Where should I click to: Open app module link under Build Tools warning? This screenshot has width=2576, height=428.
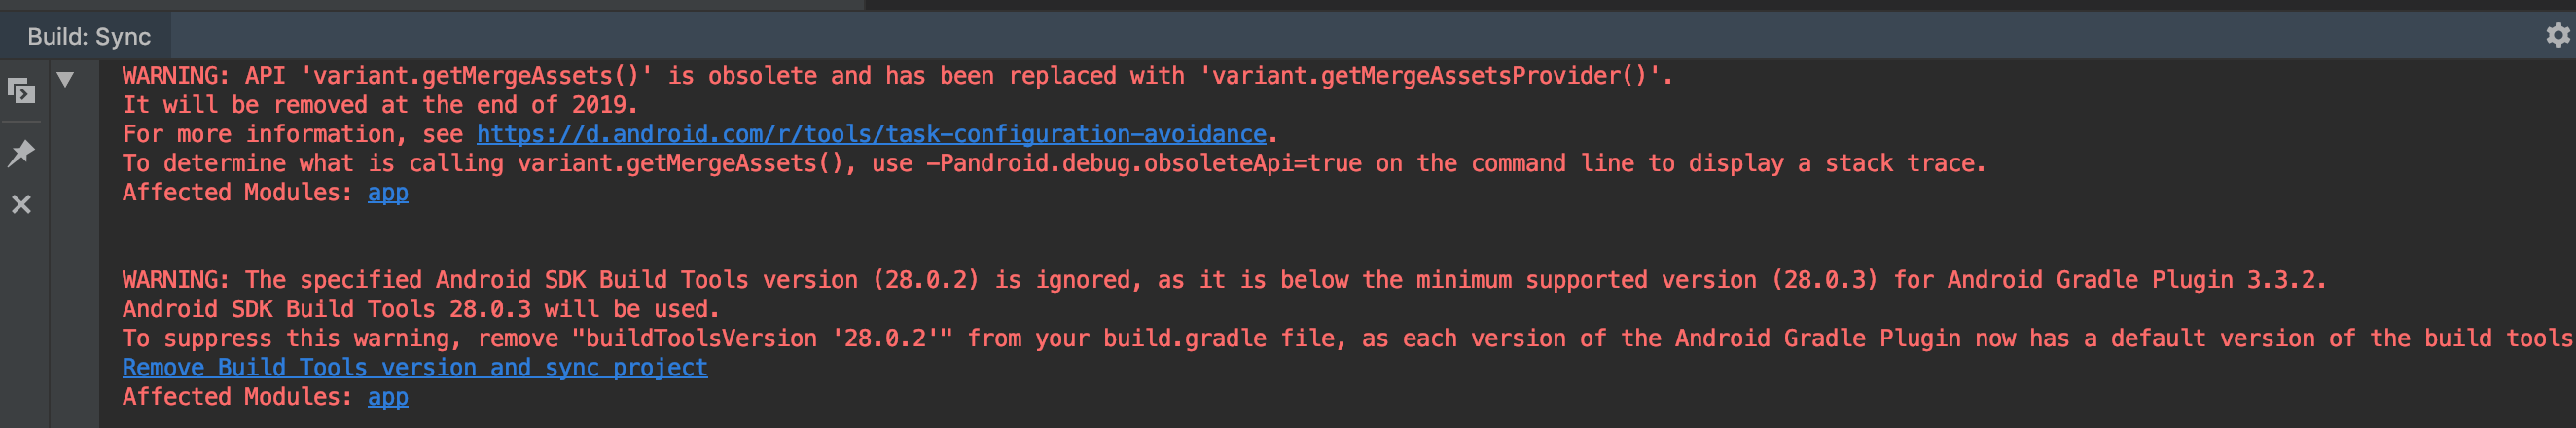388,397
